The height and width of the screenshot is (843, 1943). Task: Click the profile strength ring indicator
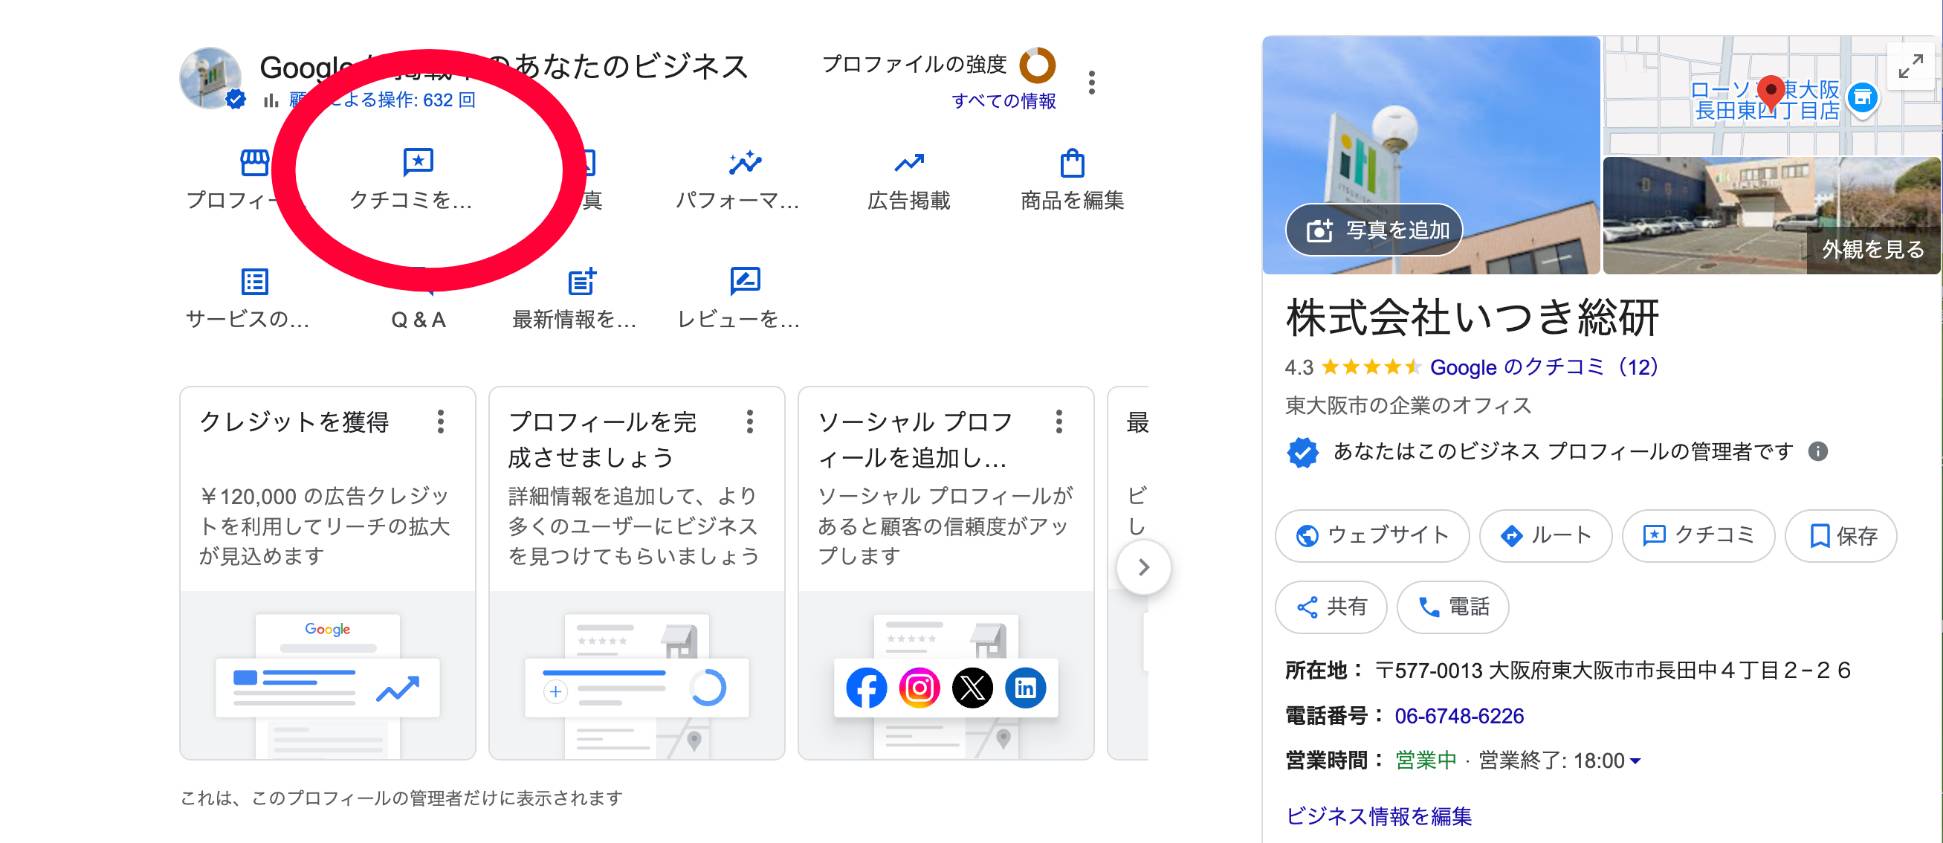[x=1037, y=65]
